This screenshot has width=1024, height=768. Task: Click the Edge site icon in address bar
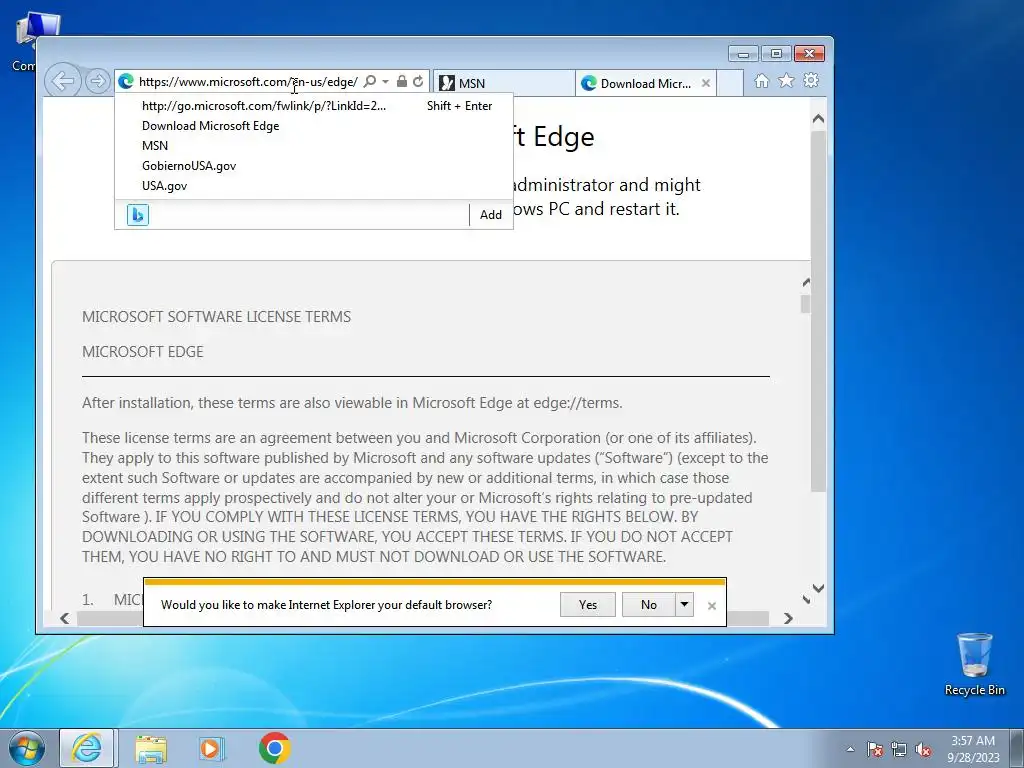click(x=126, y=82)
